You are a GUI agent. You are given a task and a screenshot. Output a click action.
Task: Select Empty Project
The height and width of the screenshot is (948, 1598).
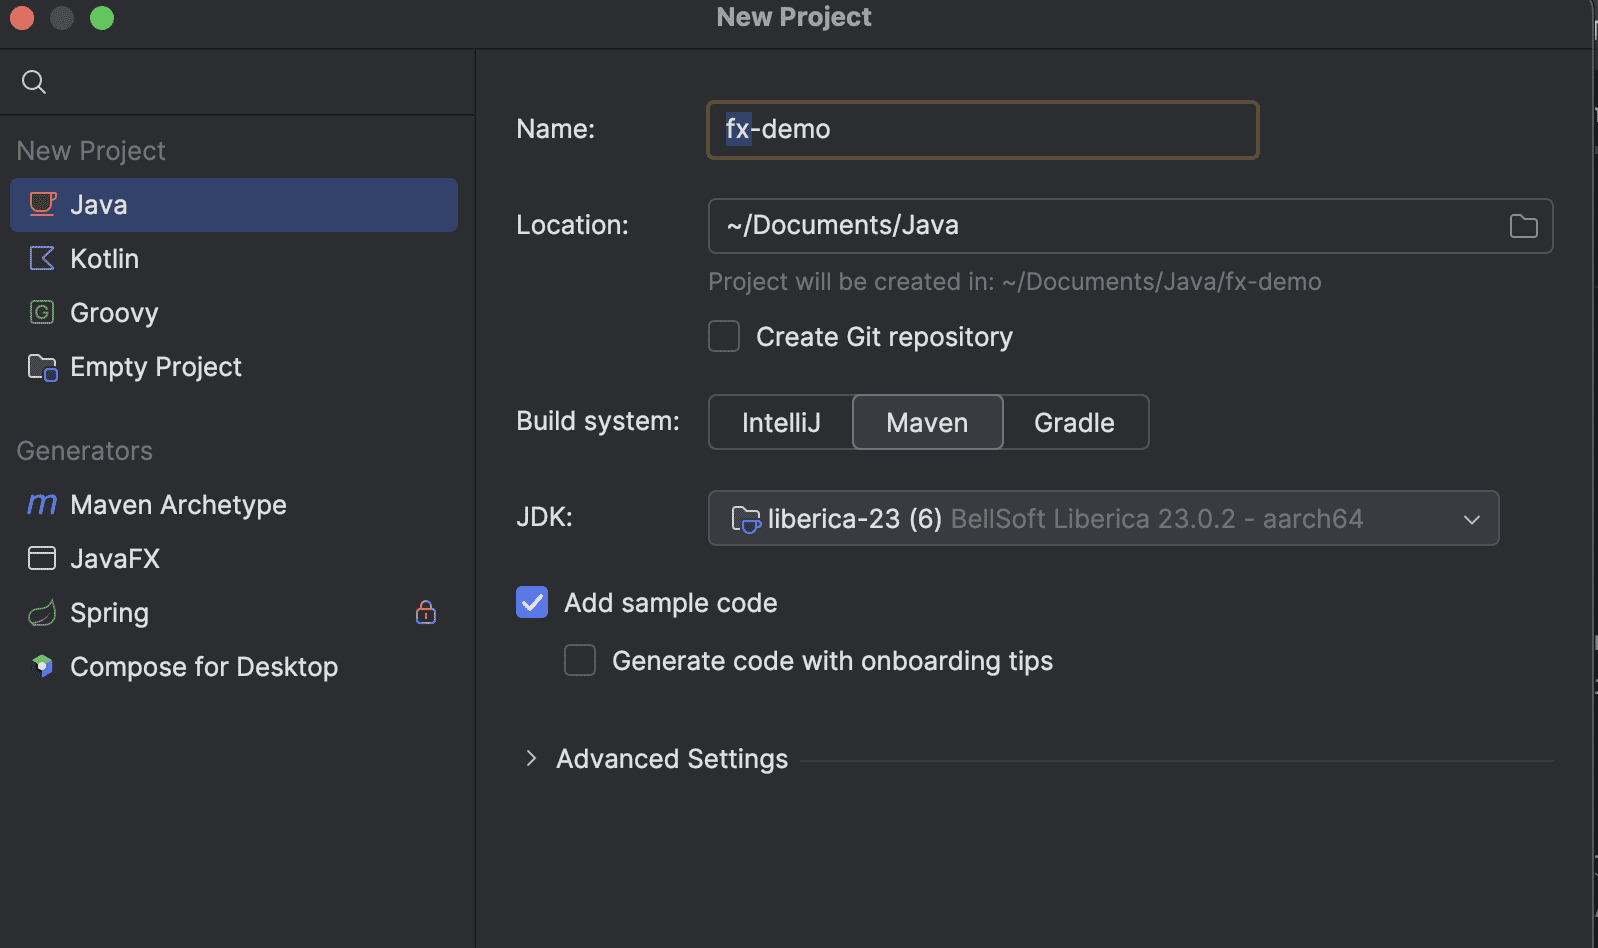coord(234,367)
